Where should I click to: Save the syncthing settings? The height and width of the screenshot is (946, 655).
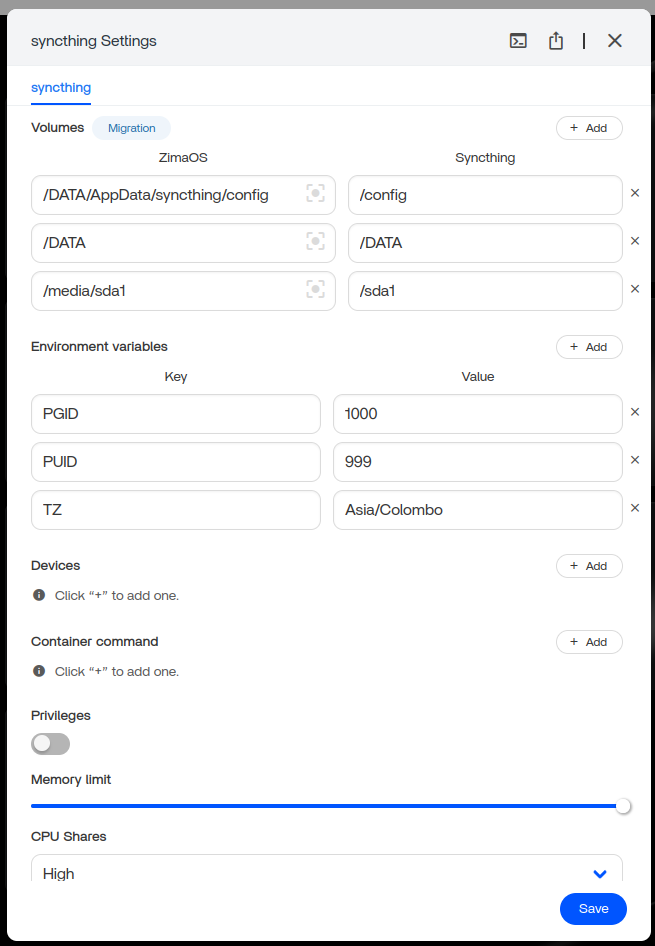pos(593,909)
